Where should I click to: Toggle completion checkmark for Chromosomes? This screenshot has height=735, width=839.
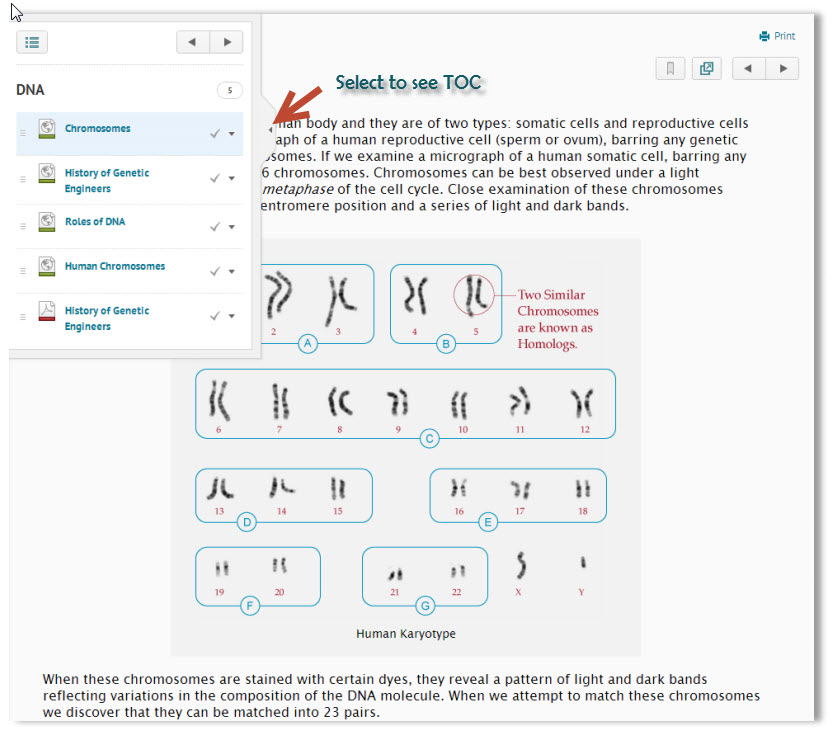click(x=214, y=133)
